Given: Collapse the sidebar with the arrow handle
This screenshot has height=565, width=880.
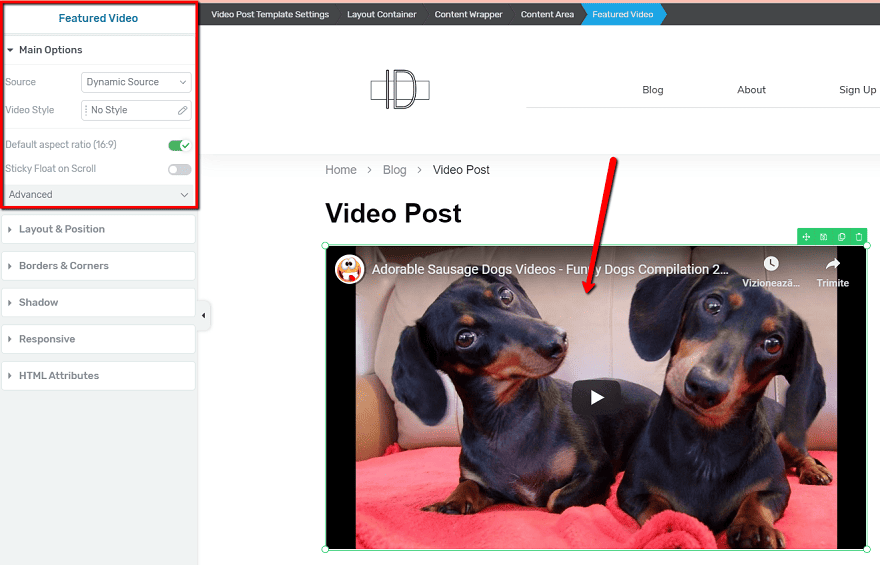Looking at the screenshot, I should tap(204, 316).
